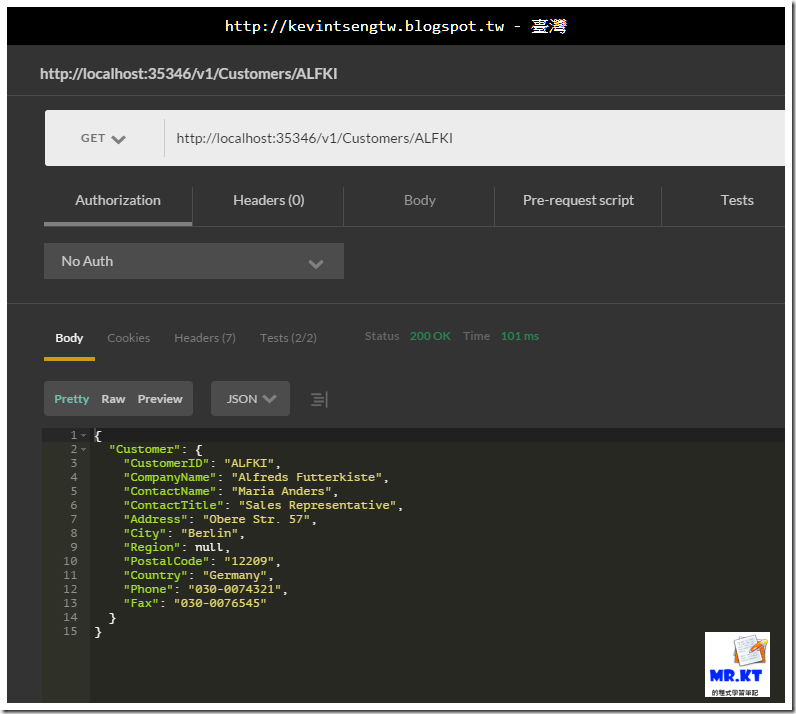Switch response view to Raw
The width and height of the screenshot is (796, 714).
[113, 399]
